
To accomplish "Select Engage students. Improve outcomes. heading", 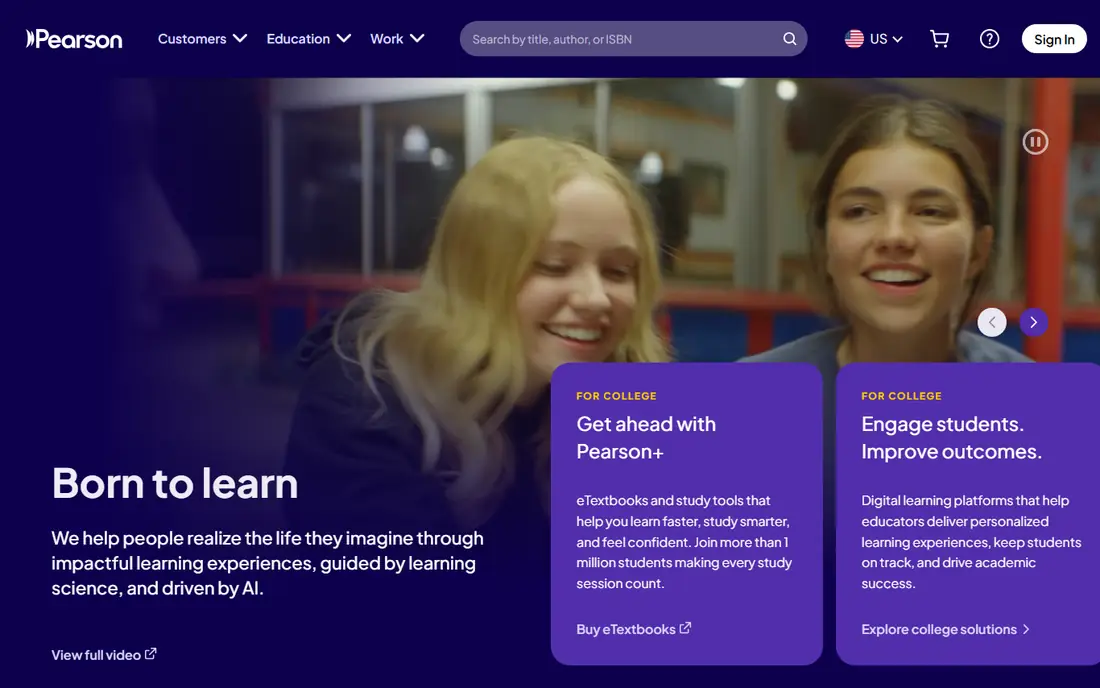I will click(951, 438).
